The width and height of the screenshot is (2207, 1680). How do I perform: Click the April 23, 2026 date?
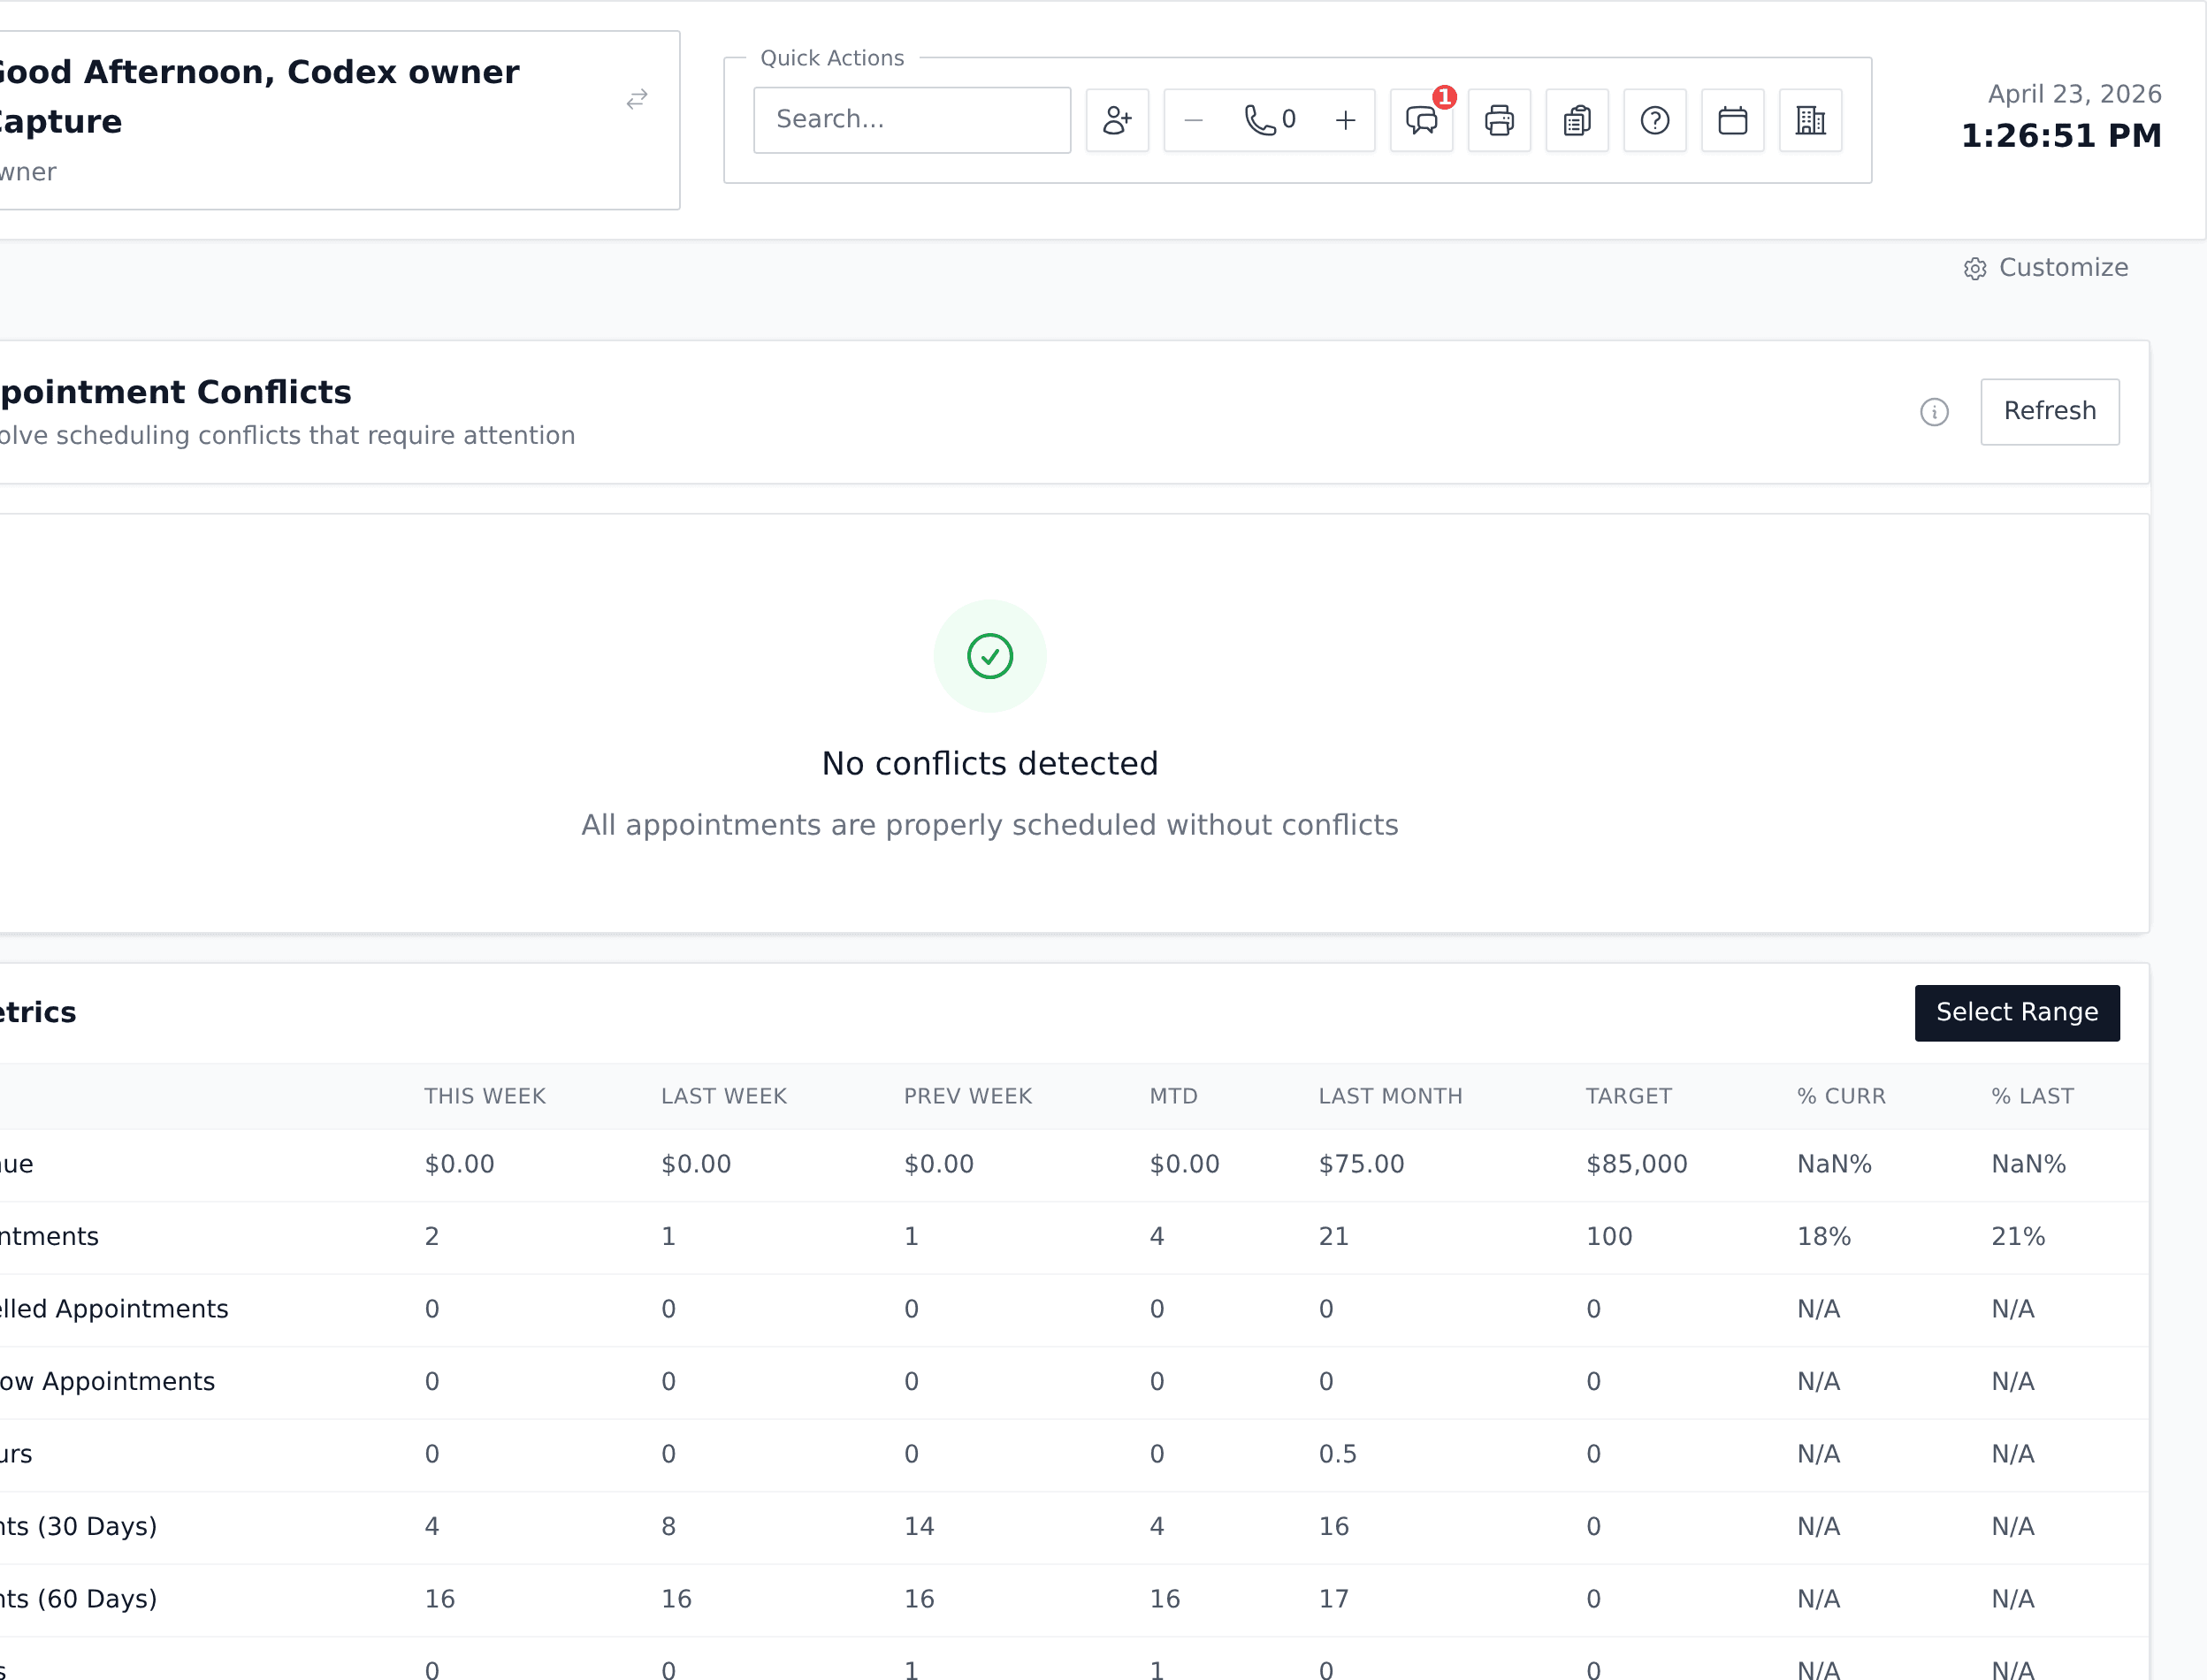click(x=2075, y=94)
